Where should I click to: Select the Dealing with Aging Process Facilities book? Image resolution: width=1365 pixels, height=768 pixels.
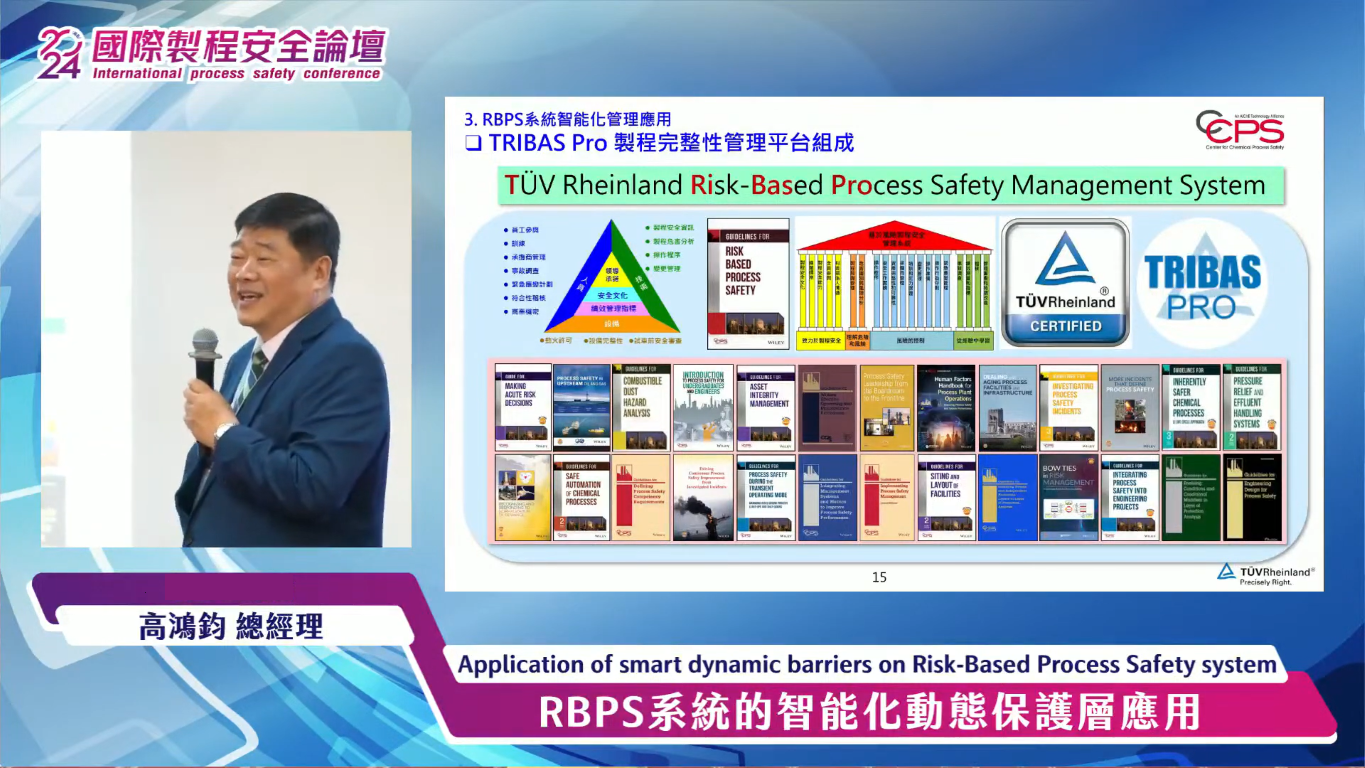tap(1007, 408)
